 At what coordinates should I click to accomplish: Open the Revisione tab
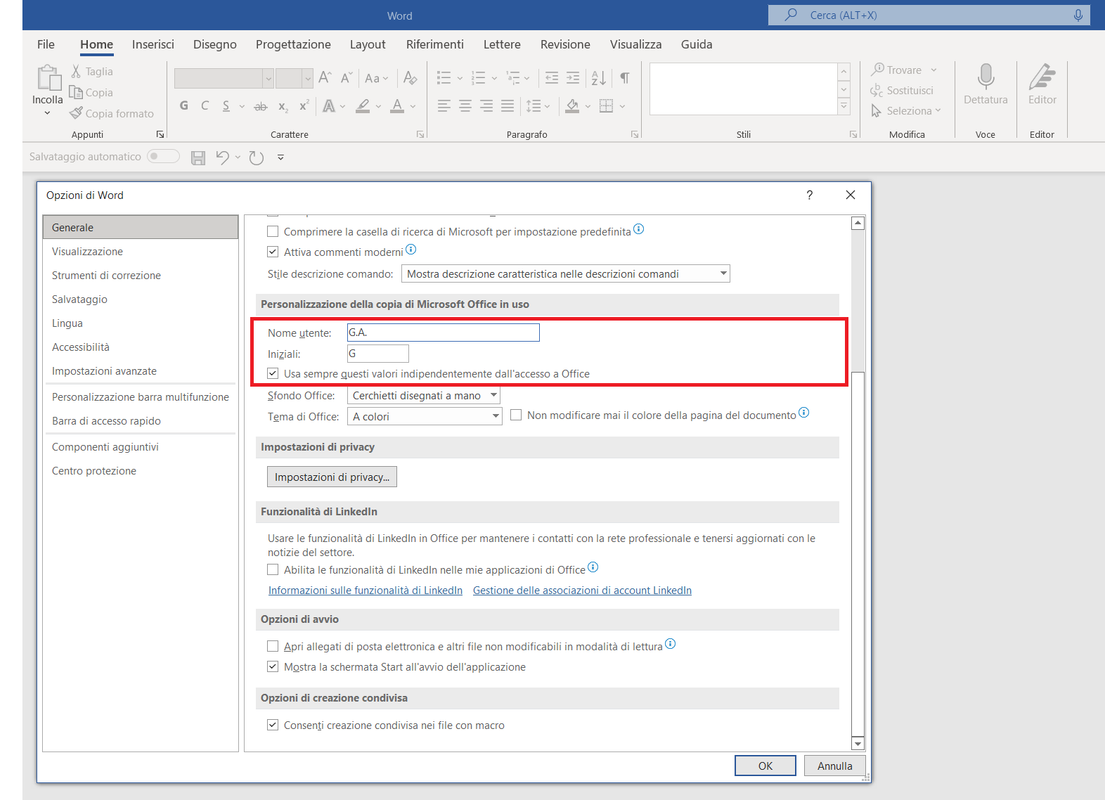tap(565, 44)
